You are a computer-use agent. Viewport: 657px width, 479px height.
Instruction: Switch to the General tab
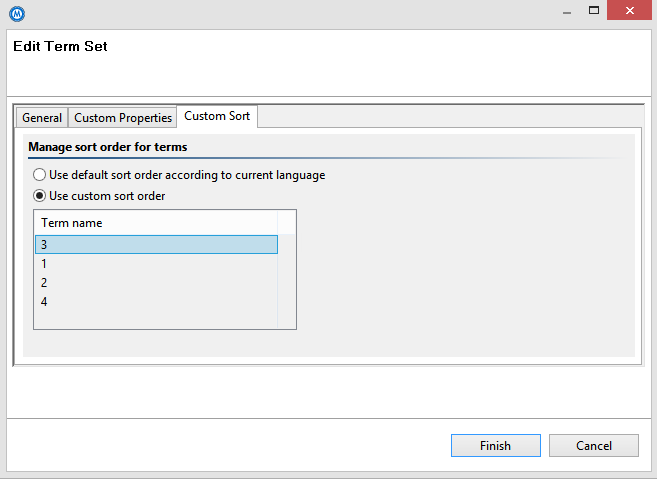pyautogui.click(x=42, y=118)
